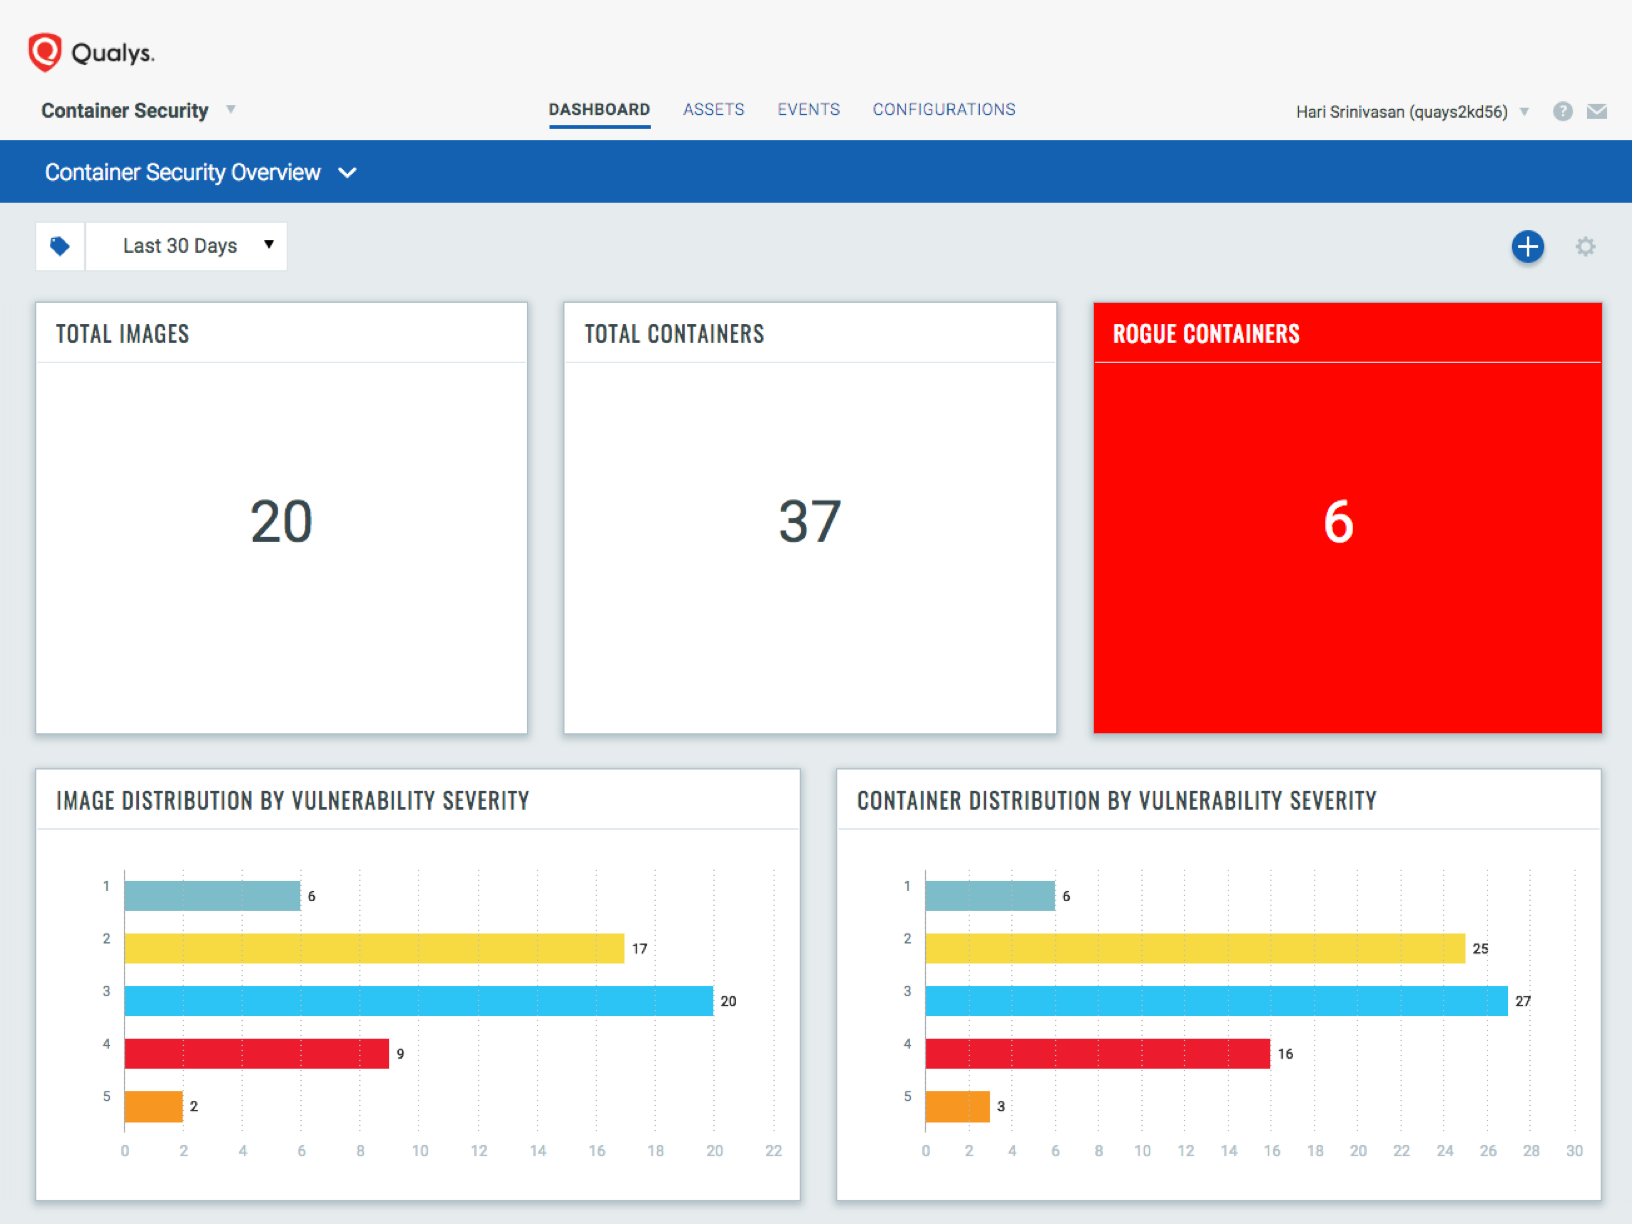Image resolution: width=1632 pixels, height=1224 pixels.
Task: Click the Total Containers count of 37
Action: (x=809, y=522)
